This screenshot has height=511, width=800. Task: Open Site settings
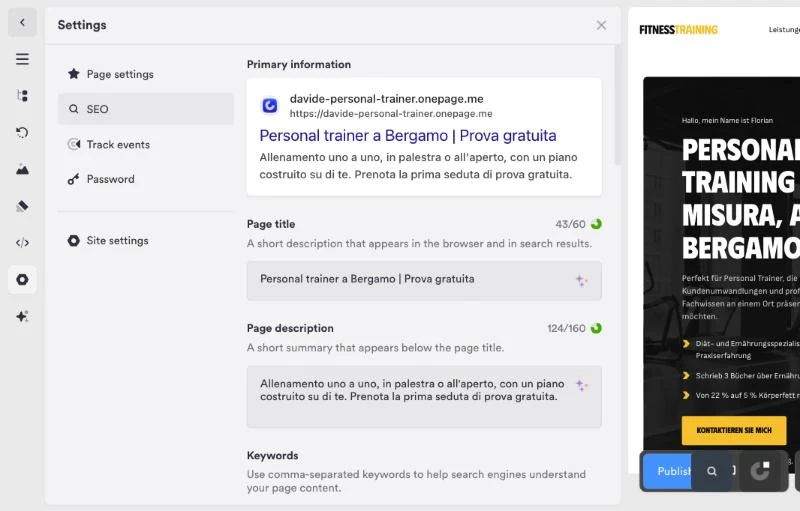tap(146, 240)
